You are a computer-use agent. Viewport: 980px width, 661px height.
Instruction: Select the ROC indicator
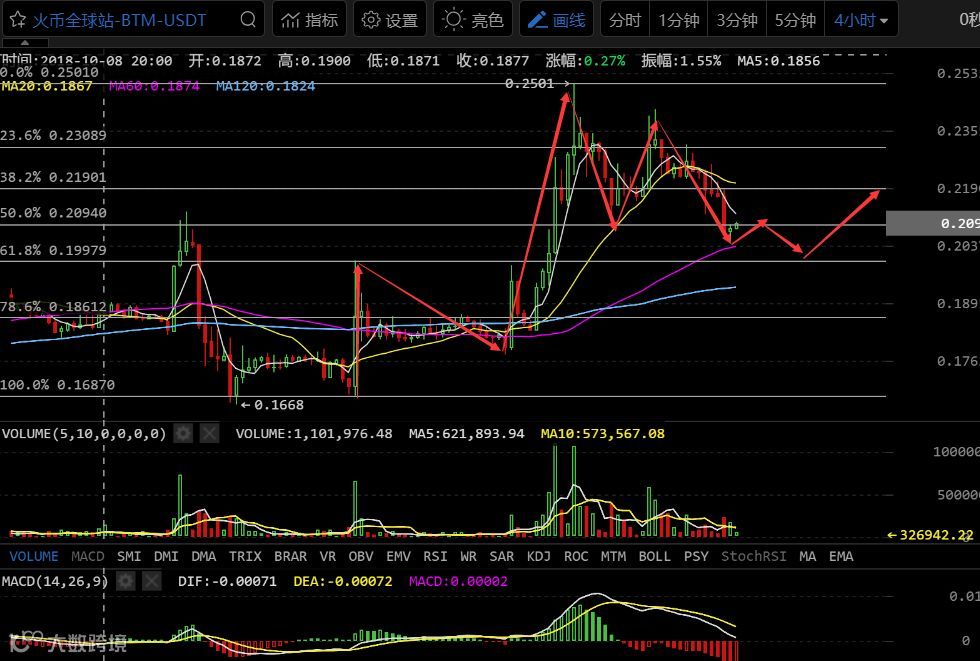click(576, 556)
